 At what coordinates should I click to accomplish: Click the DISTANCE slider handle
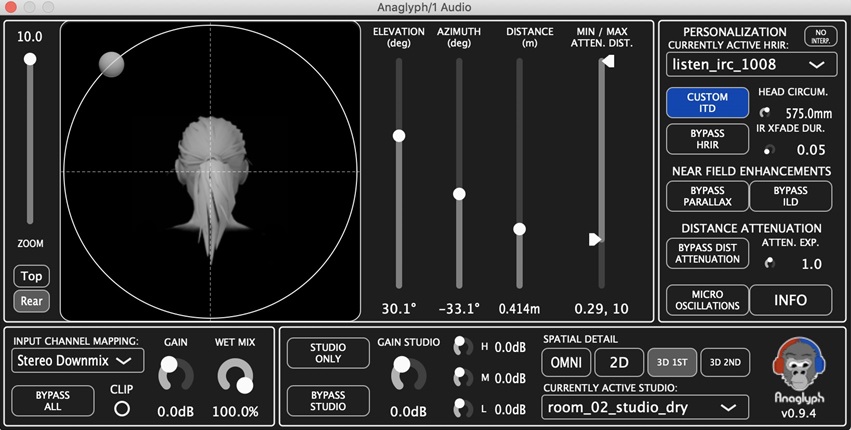[519, 229]
